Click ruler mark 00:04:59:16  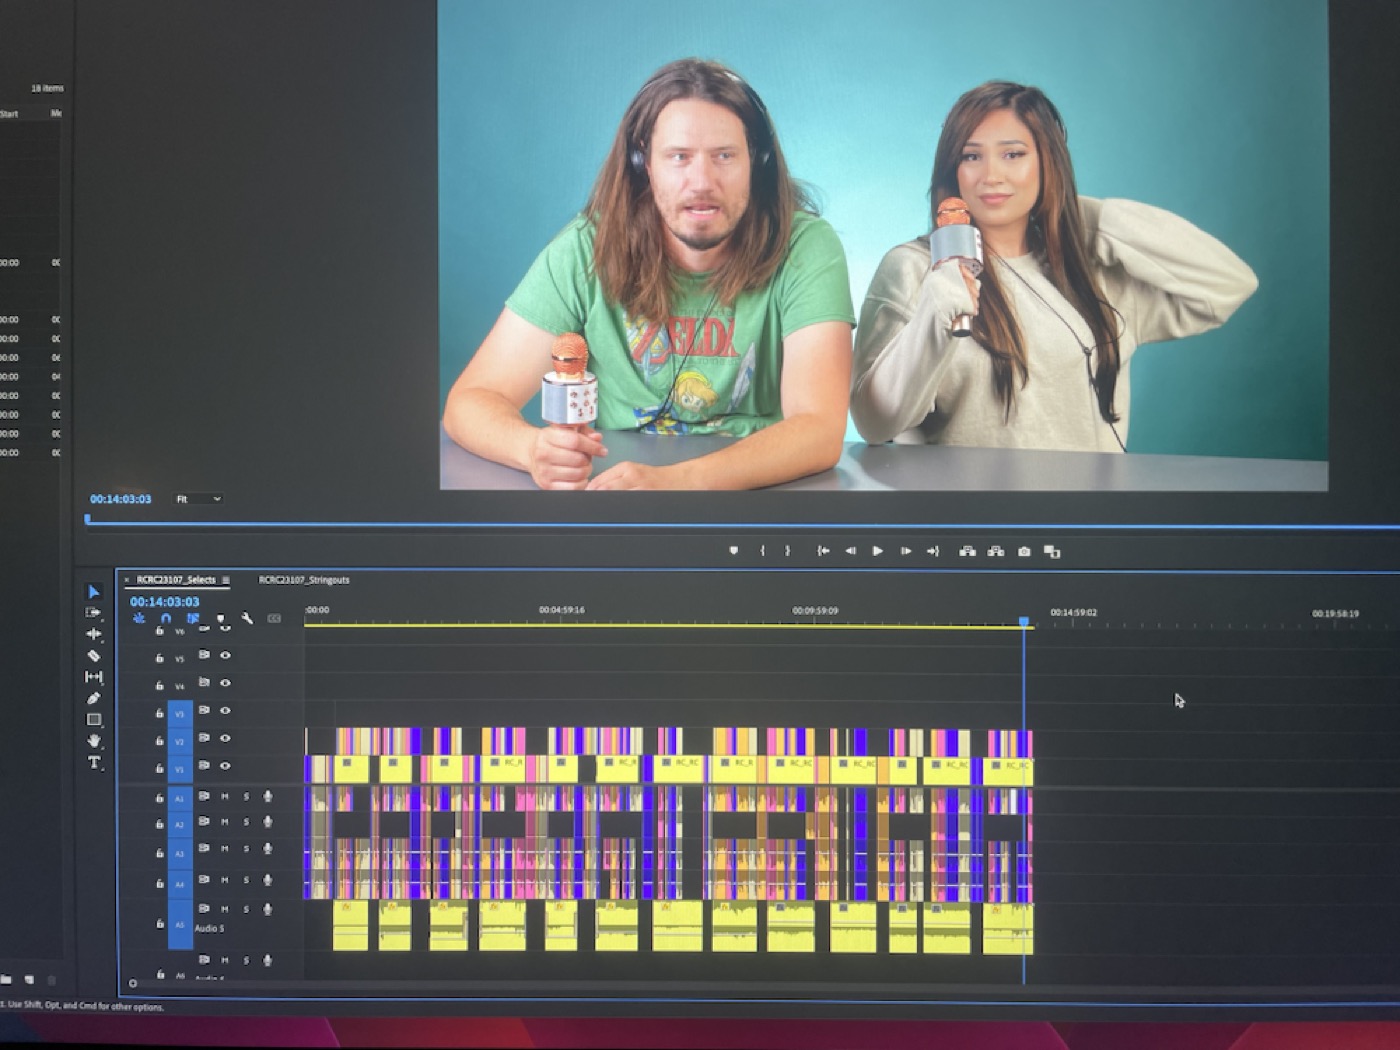[x=561, y=610]
